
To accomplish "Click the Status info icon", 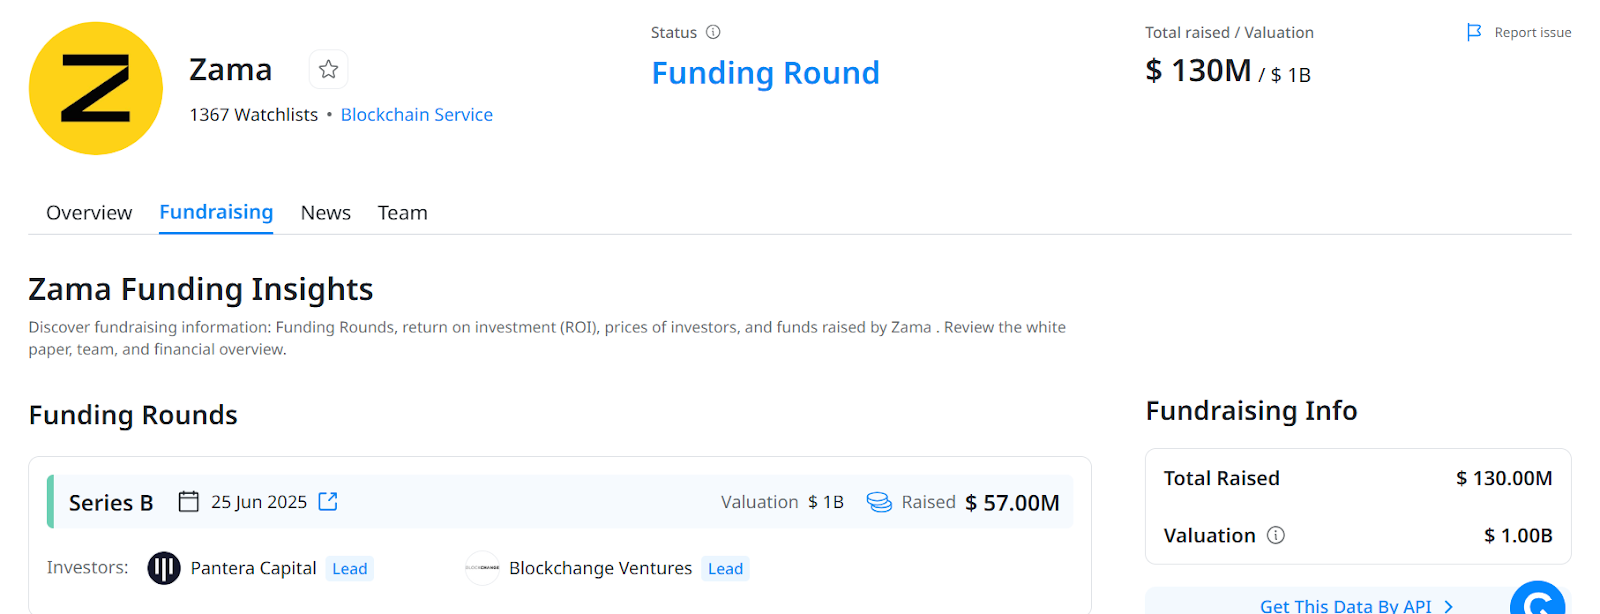I will (713, 32).
